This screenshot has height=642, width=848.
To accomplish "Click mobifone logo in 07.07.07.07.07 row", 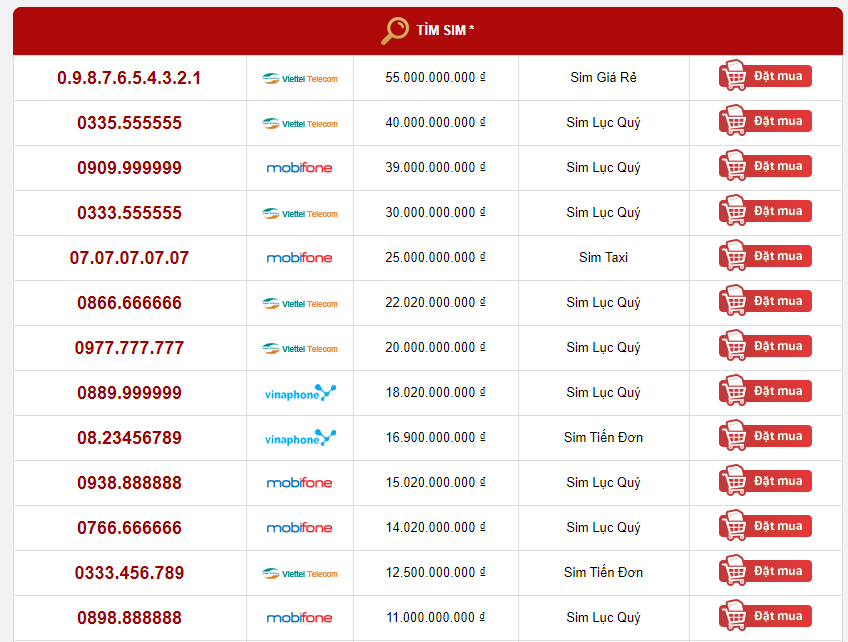I will coord(299,258).
